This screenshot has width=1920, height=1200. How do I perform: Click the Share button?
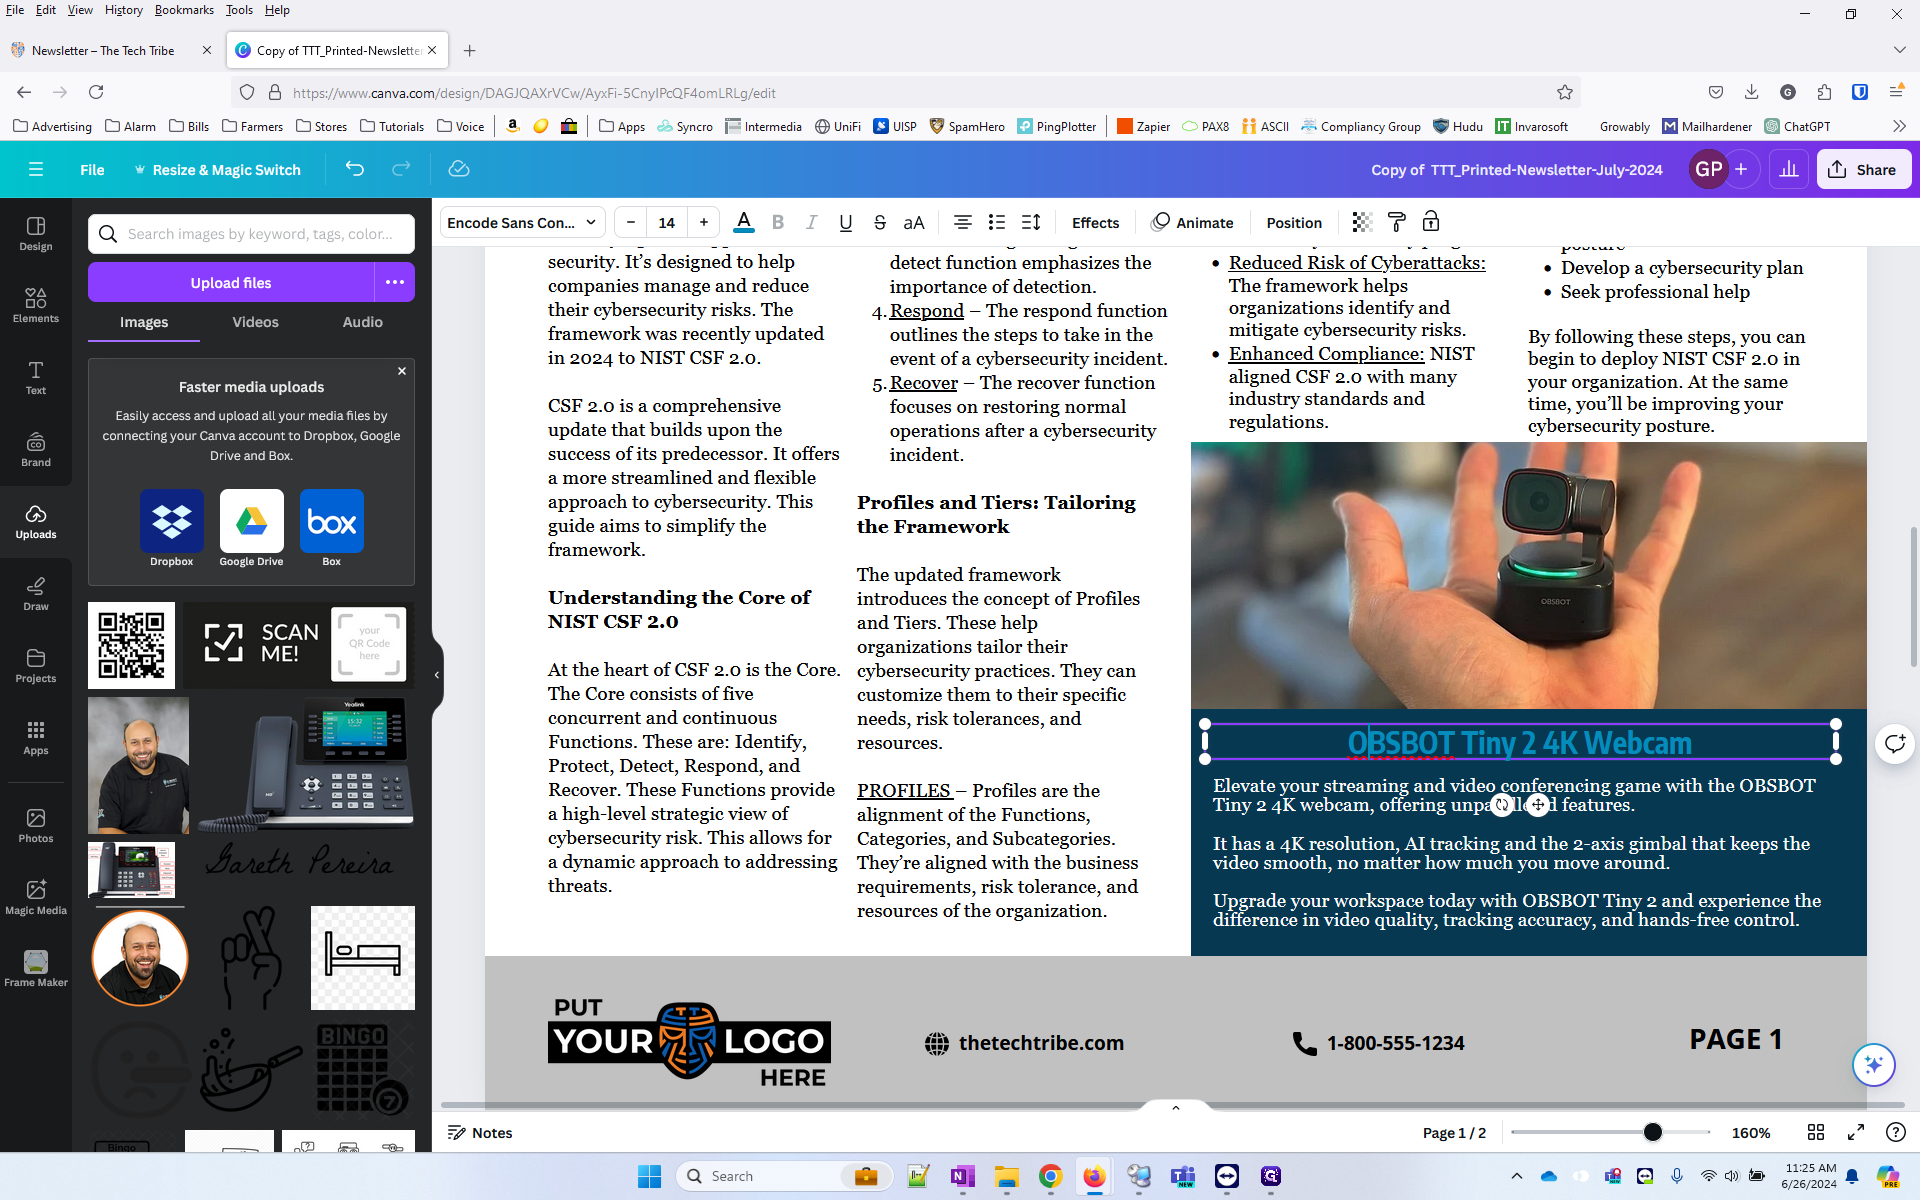click(1863, 169)
